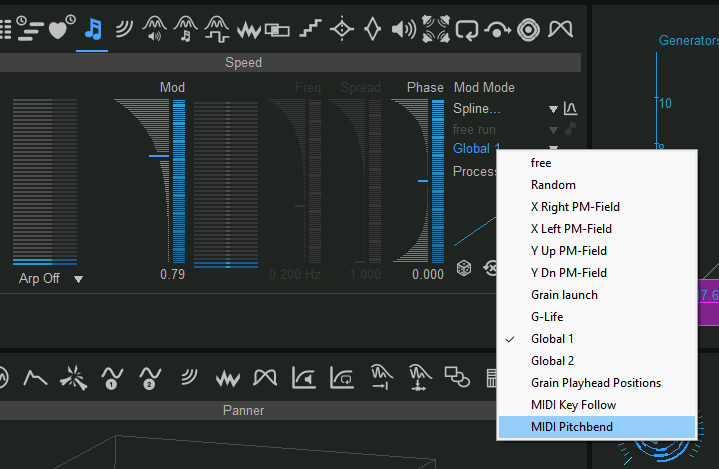The width and height of the screenshot is (719, 469).
Task: Open the heart-with-clock favorites icon
Action: tap(61, 28)
